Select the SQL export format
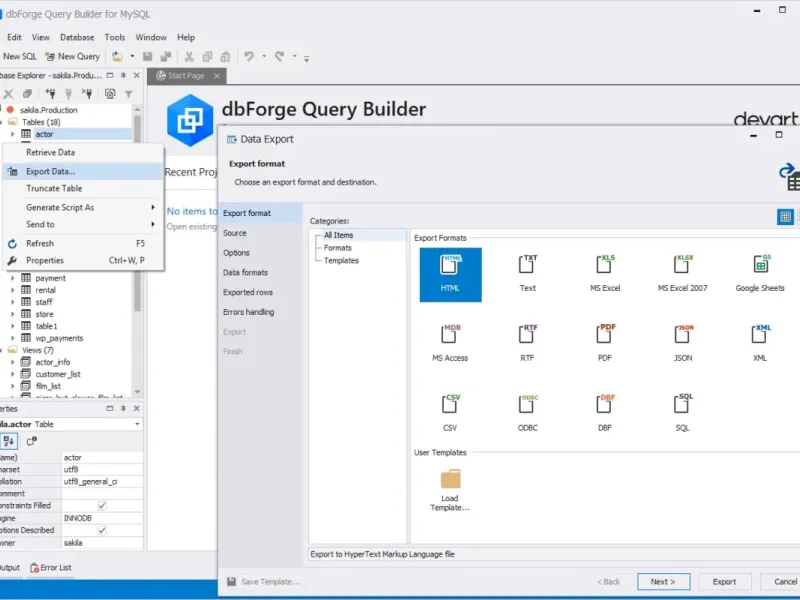The height and width of the screenshot is (600, 800). [683, 414]
